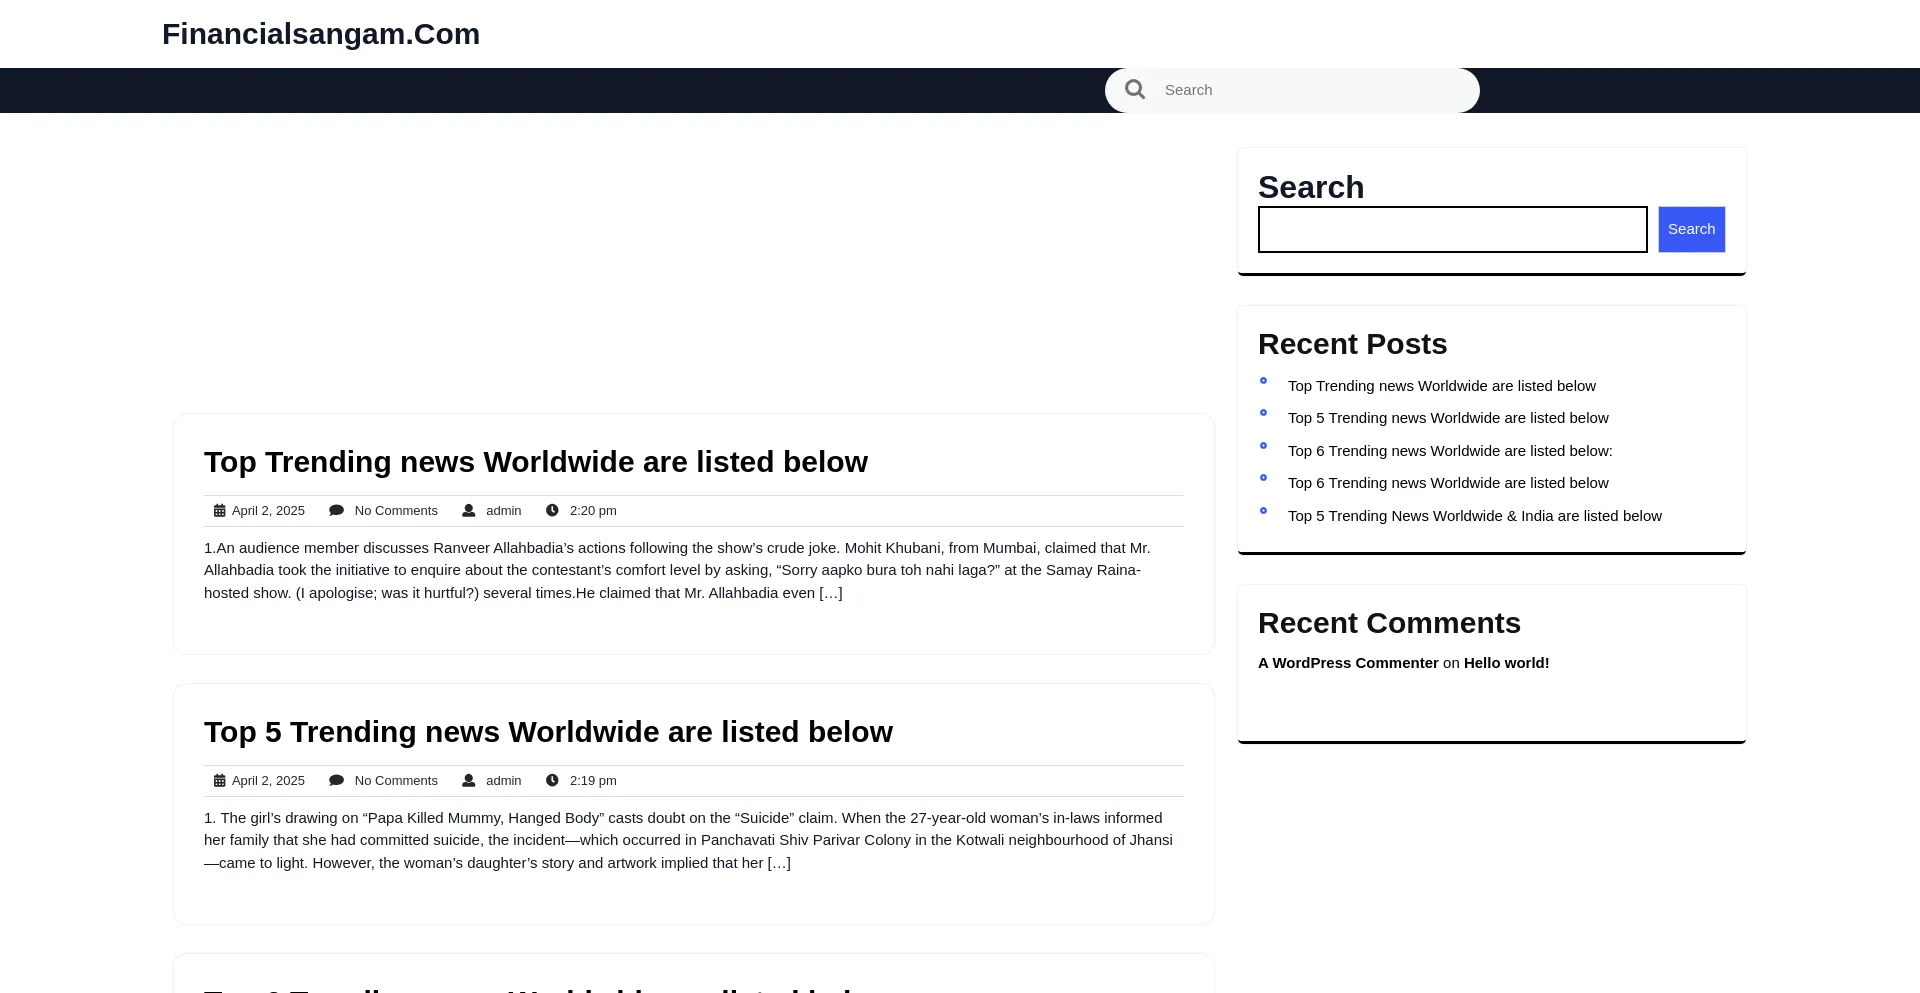Focus the header search field
Image resolution: width=1920 pixels, height=993 pixels.
click(x=1310, y=90)
